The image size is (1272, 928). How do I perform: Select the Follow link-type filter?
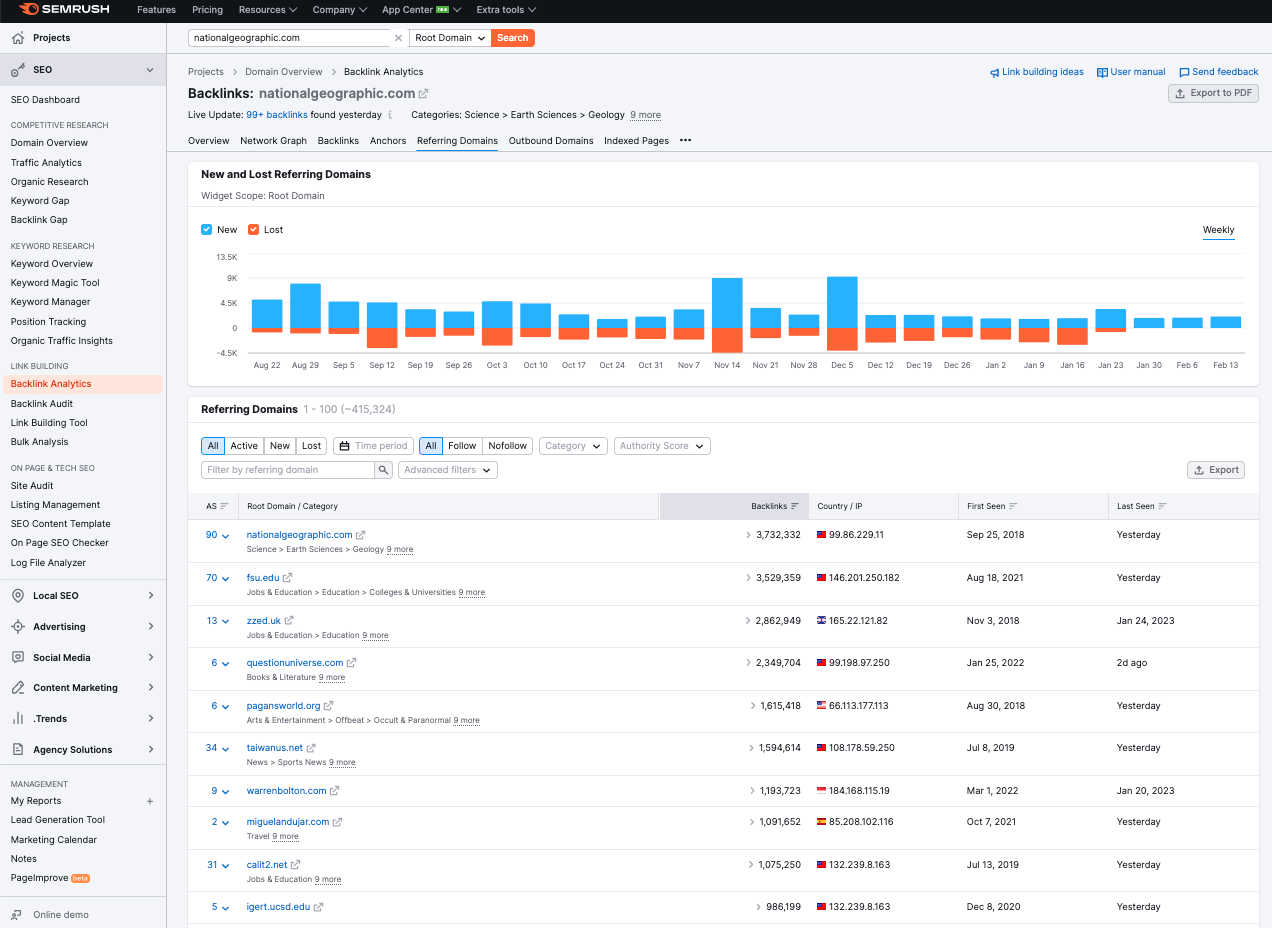point(462,446)
